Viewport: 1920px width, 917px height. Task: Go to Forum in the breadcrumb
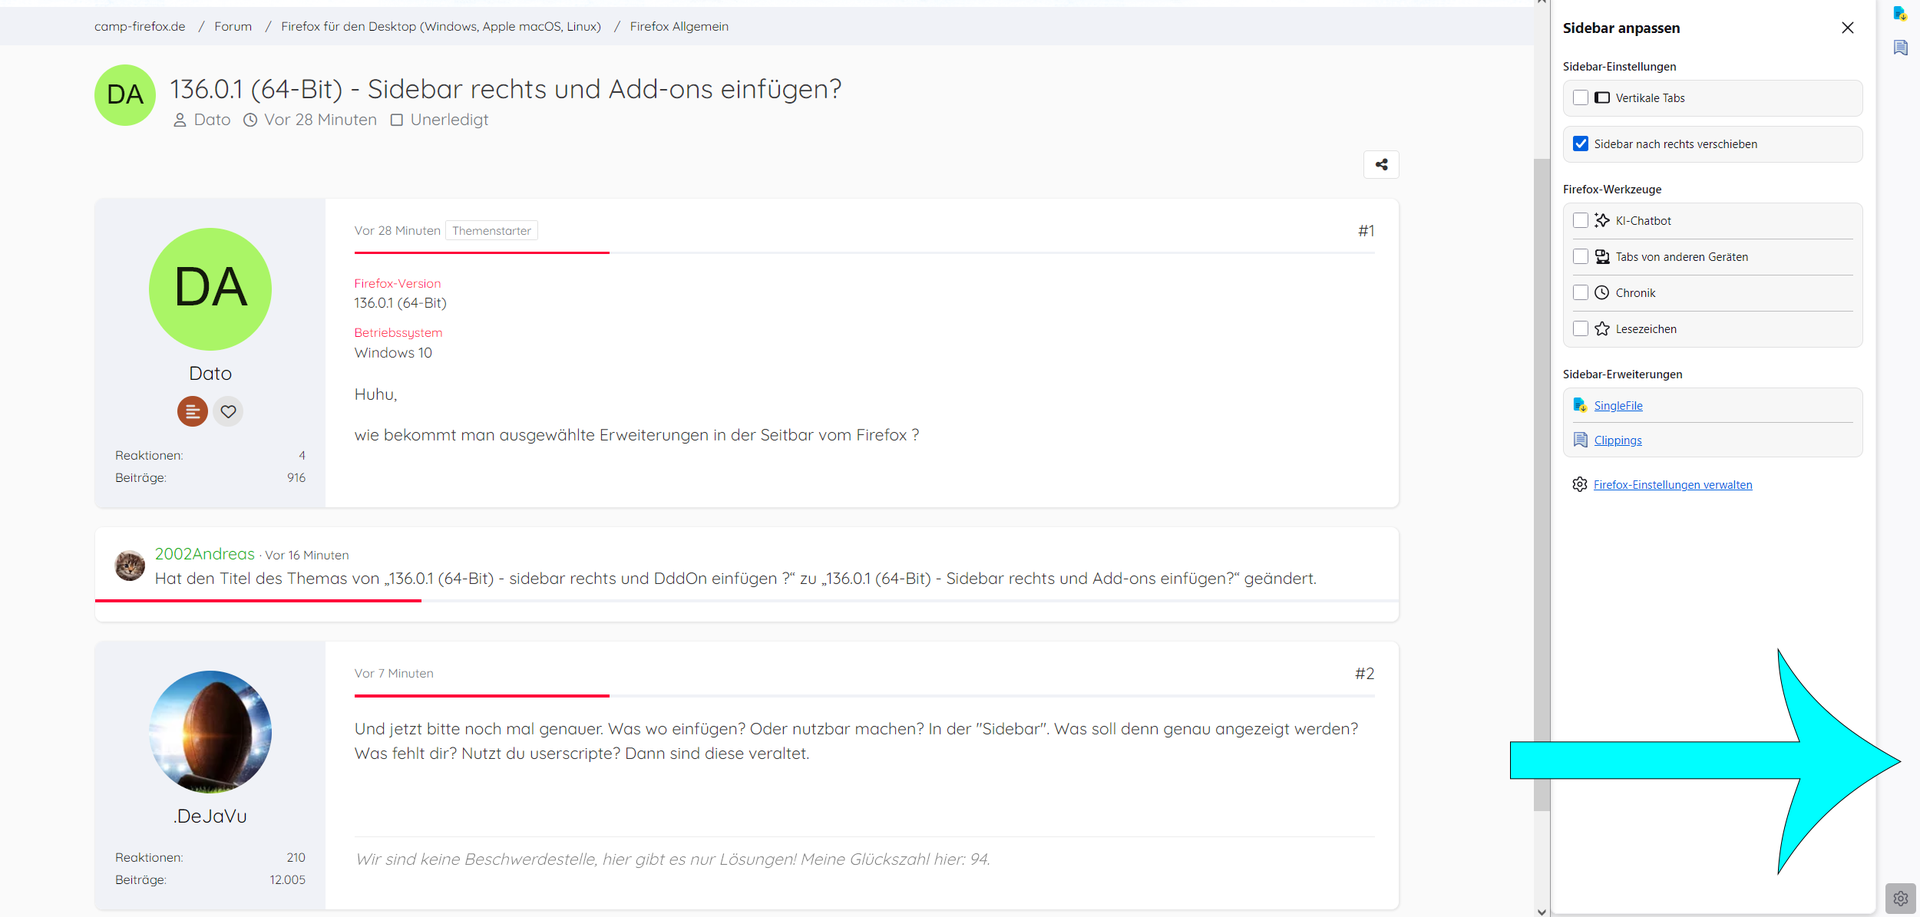tap(233, 27)
